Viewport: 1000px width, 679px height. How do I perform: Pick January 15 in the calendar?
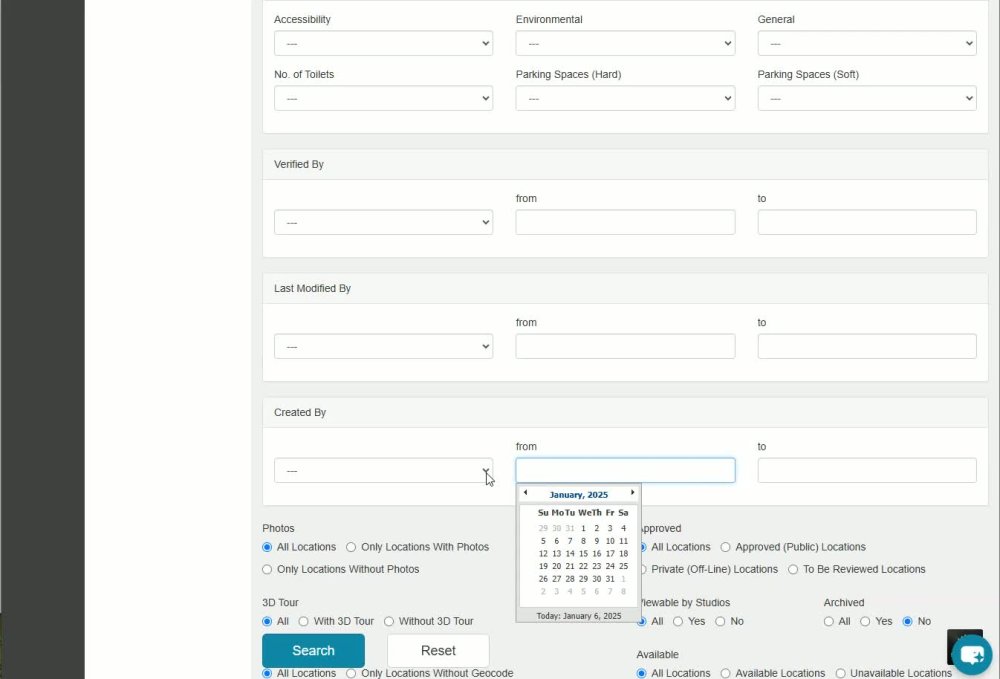pyautogui.click(x=583, y=553)
